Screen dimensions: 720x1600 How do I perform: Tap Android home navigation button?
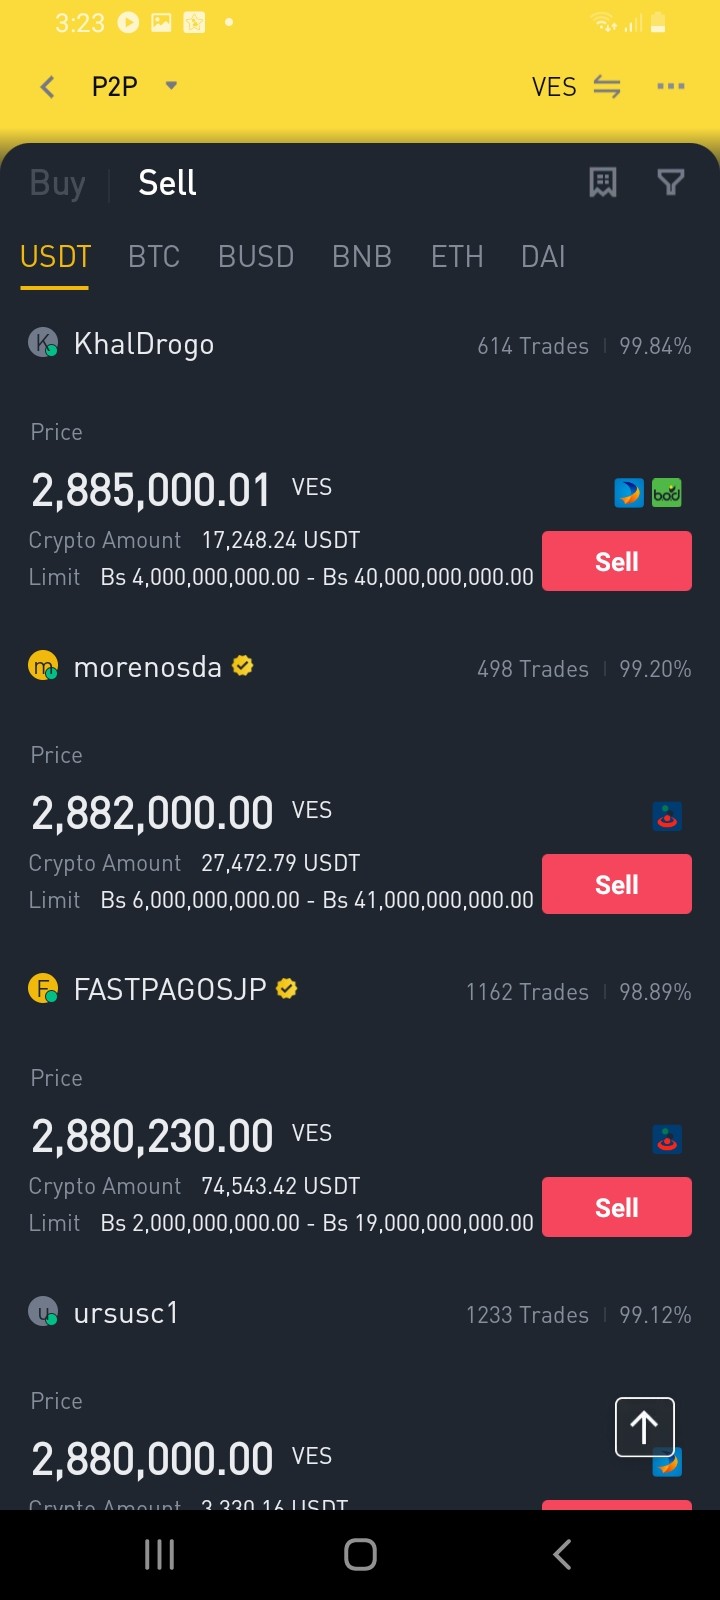click(x=360, y=1554)
